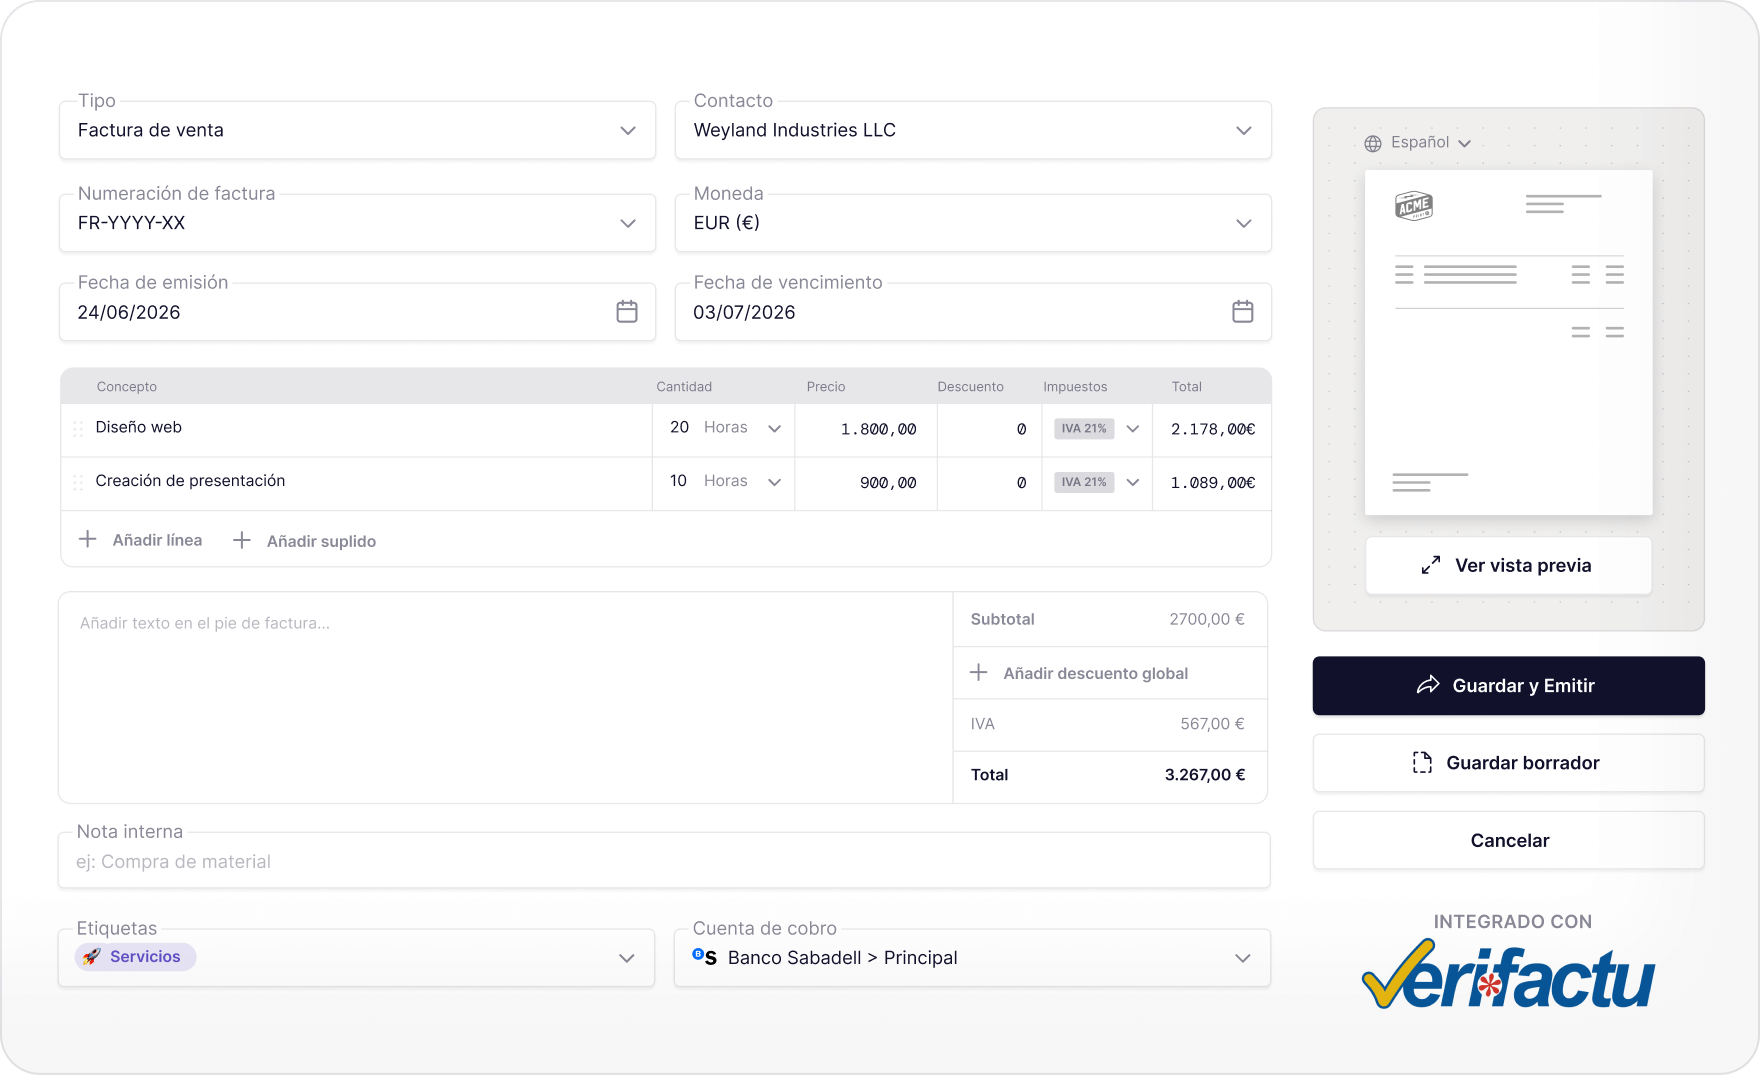The width and height of the screenshot is (1760, 1075).
Task: Click the quantity 20 field
Action: coord(679,428)
